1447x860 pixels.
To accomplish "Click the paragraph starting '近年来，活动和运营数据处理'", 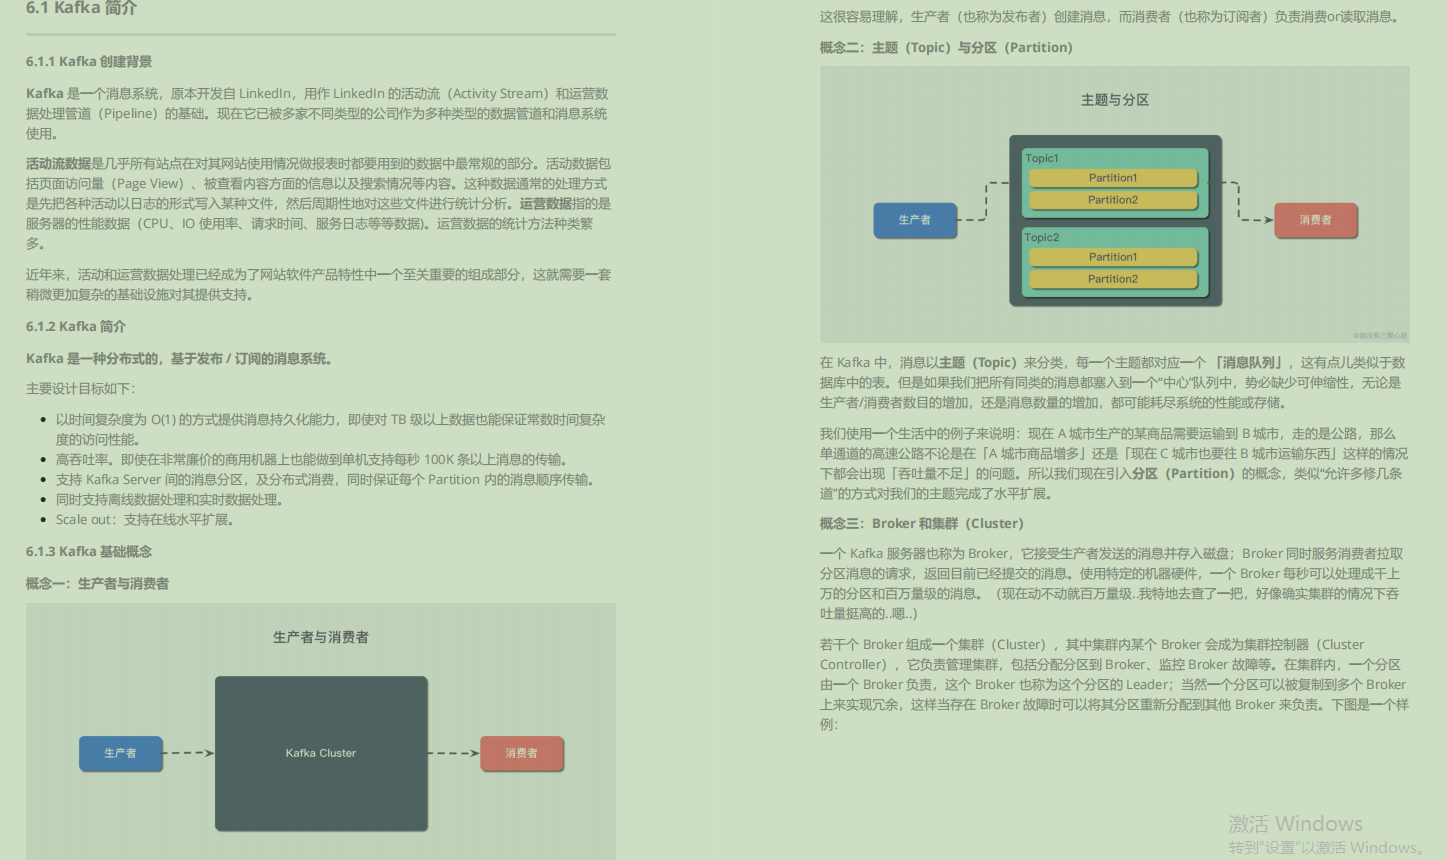I will click(318, 285).
